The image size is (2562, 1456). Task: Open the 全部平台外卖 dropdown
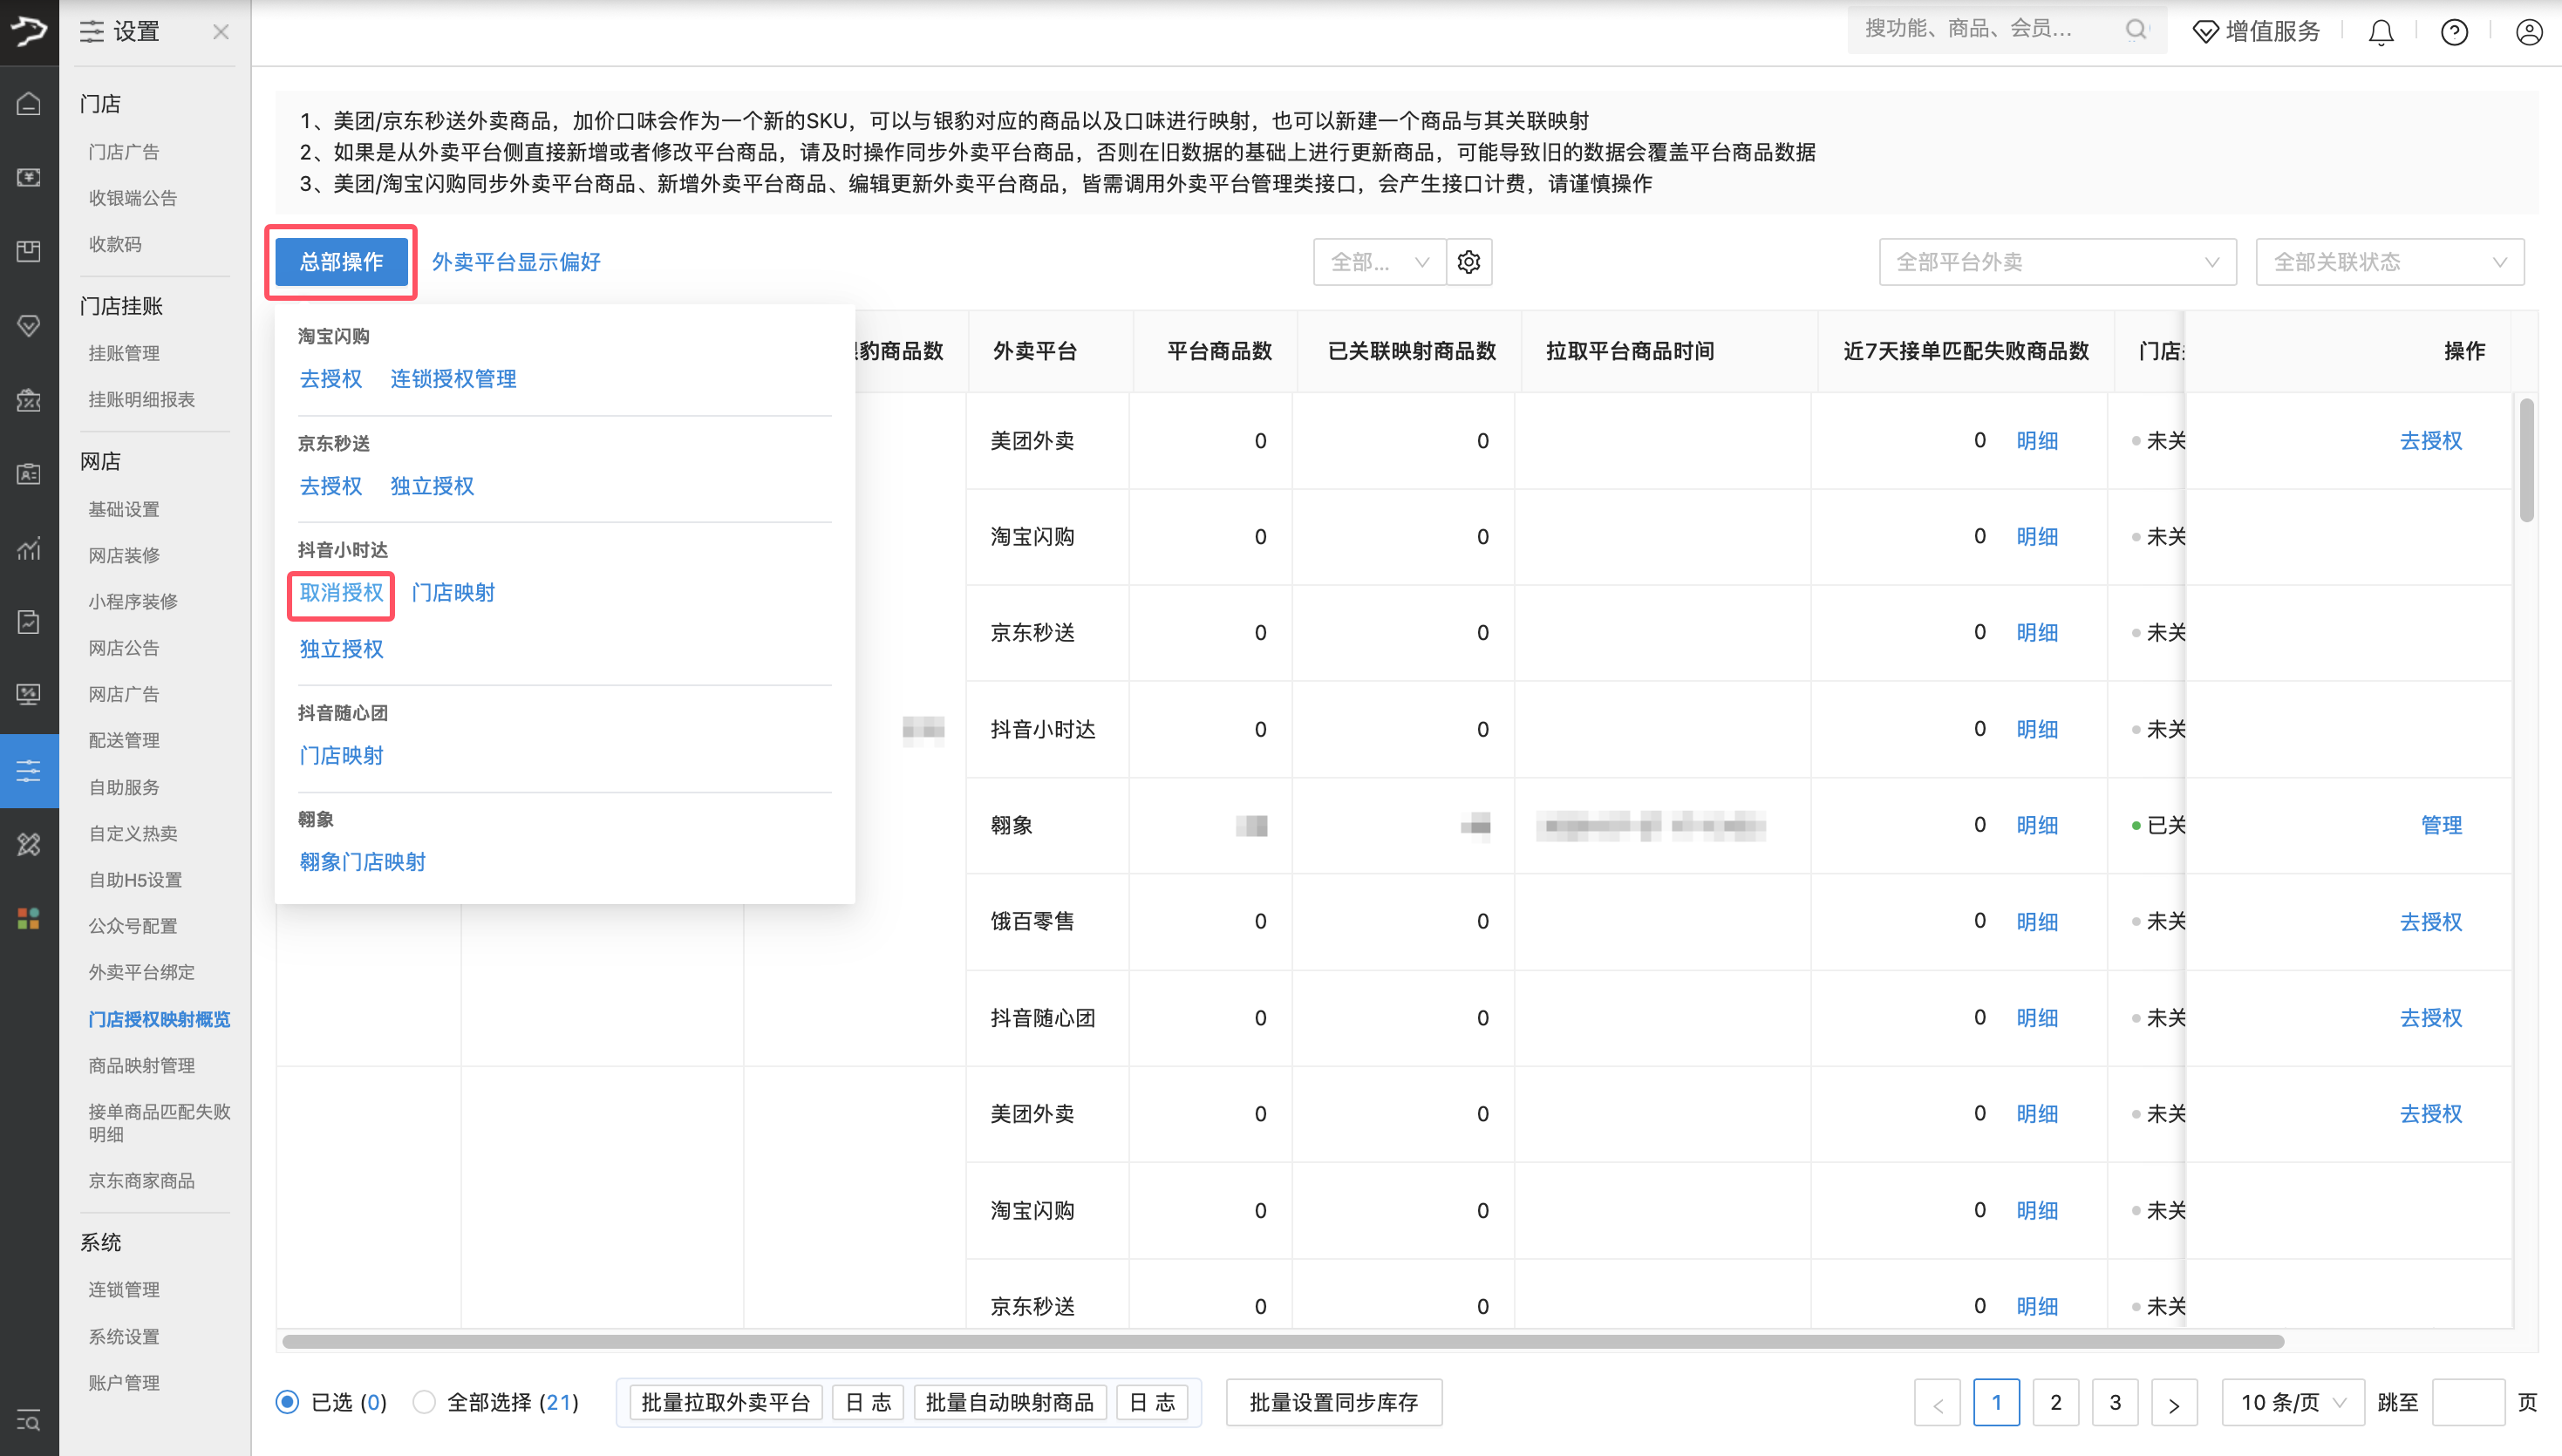(2057, 262)
